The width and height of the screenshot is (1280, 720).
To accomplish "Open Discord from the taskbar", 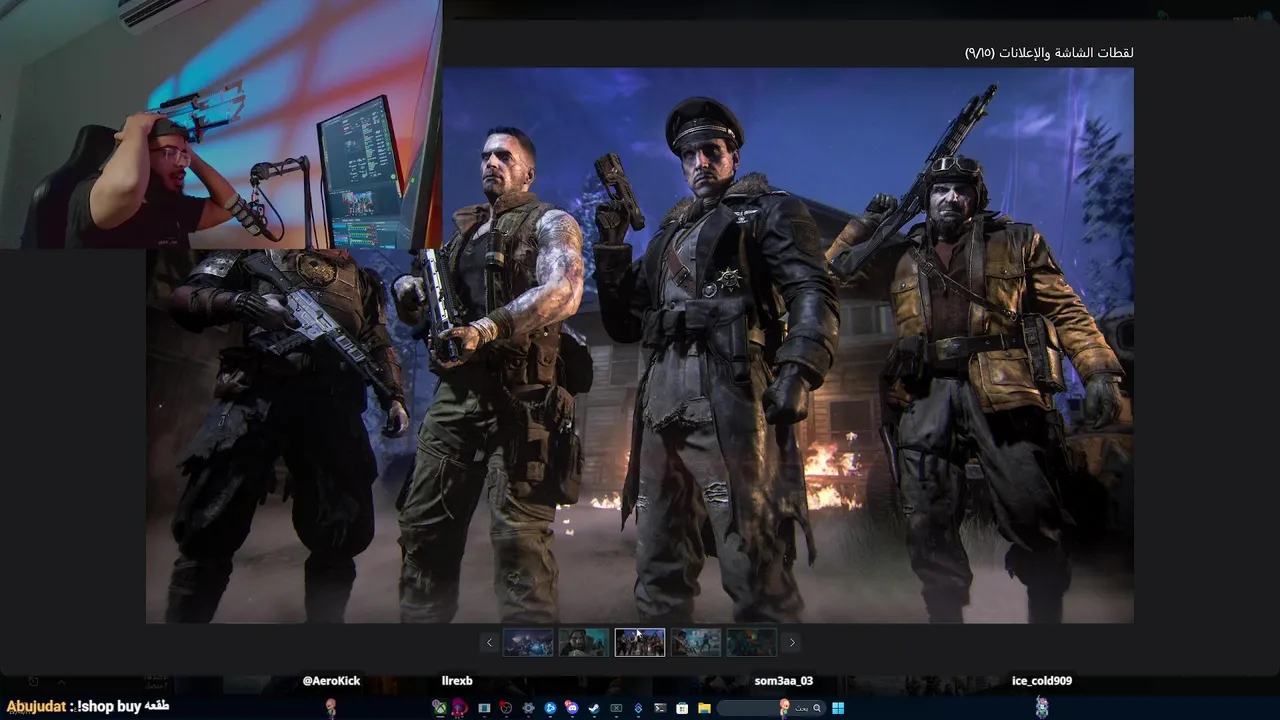I will click(573, 708).
